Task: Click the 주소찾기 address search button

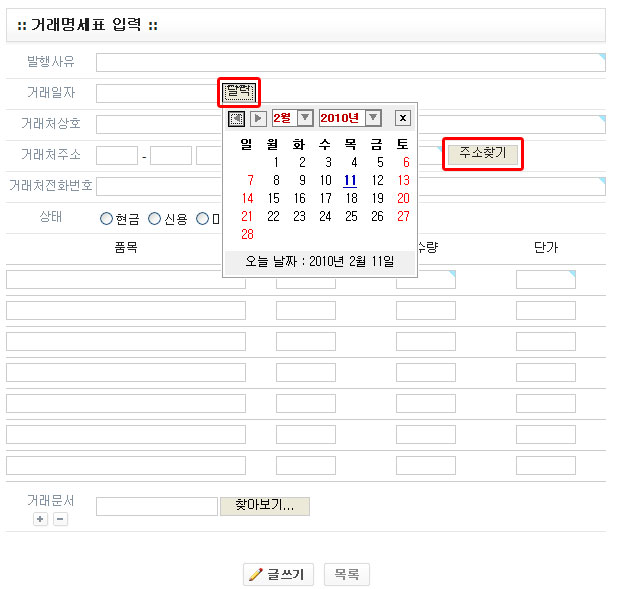Action: 483,154
